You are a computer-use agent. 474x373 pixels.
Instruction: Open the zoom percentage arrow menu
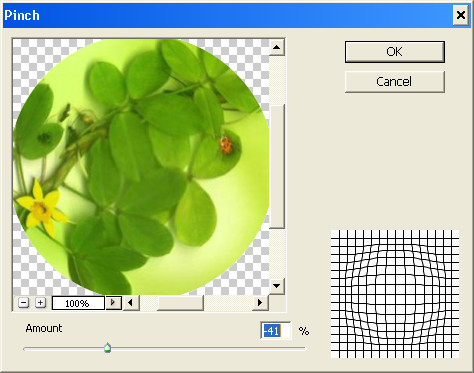tap(113, 303)
